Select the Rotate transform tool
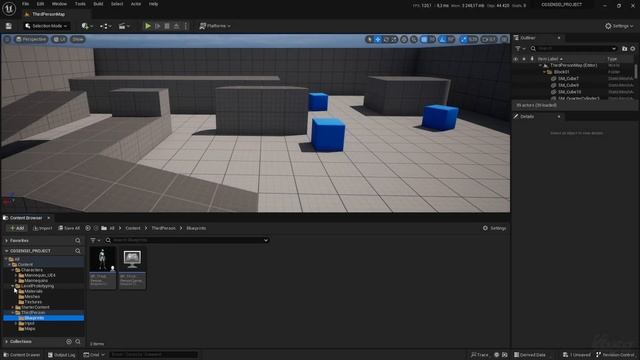Image resolution: width=640 pixels, height=360 pixels. (x=386, y=39)
